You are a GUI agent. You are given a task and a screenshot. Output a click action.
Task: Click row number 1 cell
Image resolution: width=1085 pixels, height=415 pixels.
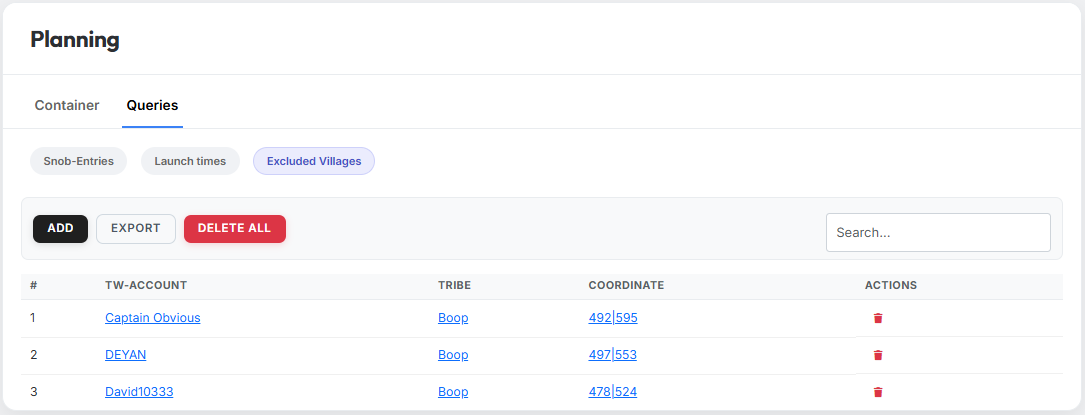tap(33, 318)
